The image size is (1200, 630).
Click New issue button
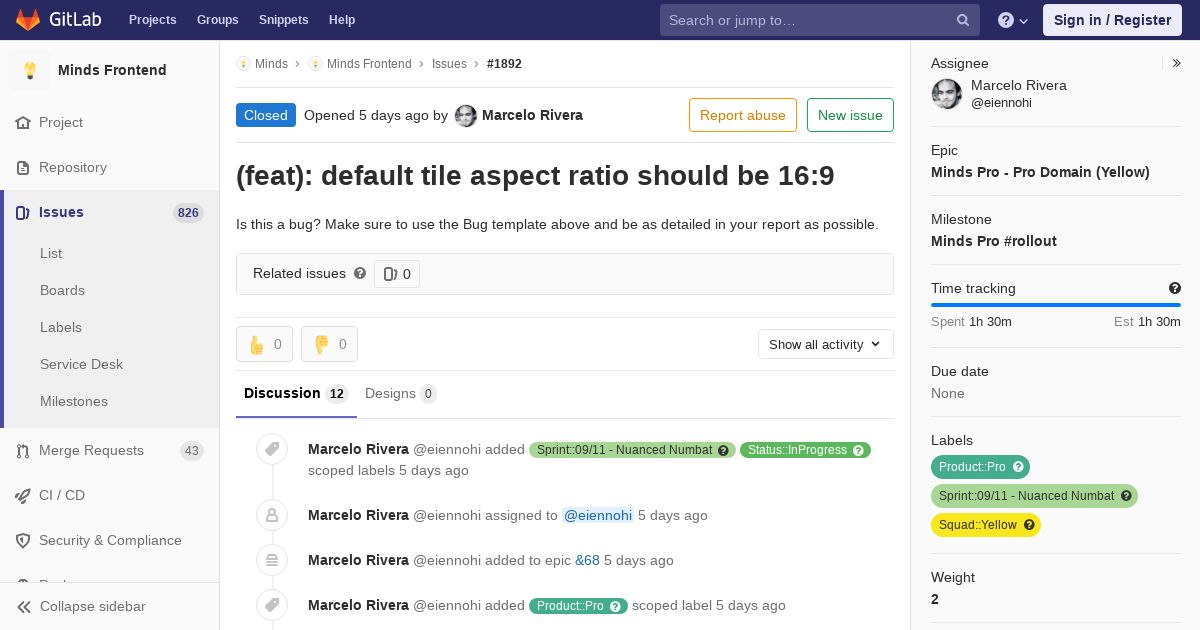850,115
